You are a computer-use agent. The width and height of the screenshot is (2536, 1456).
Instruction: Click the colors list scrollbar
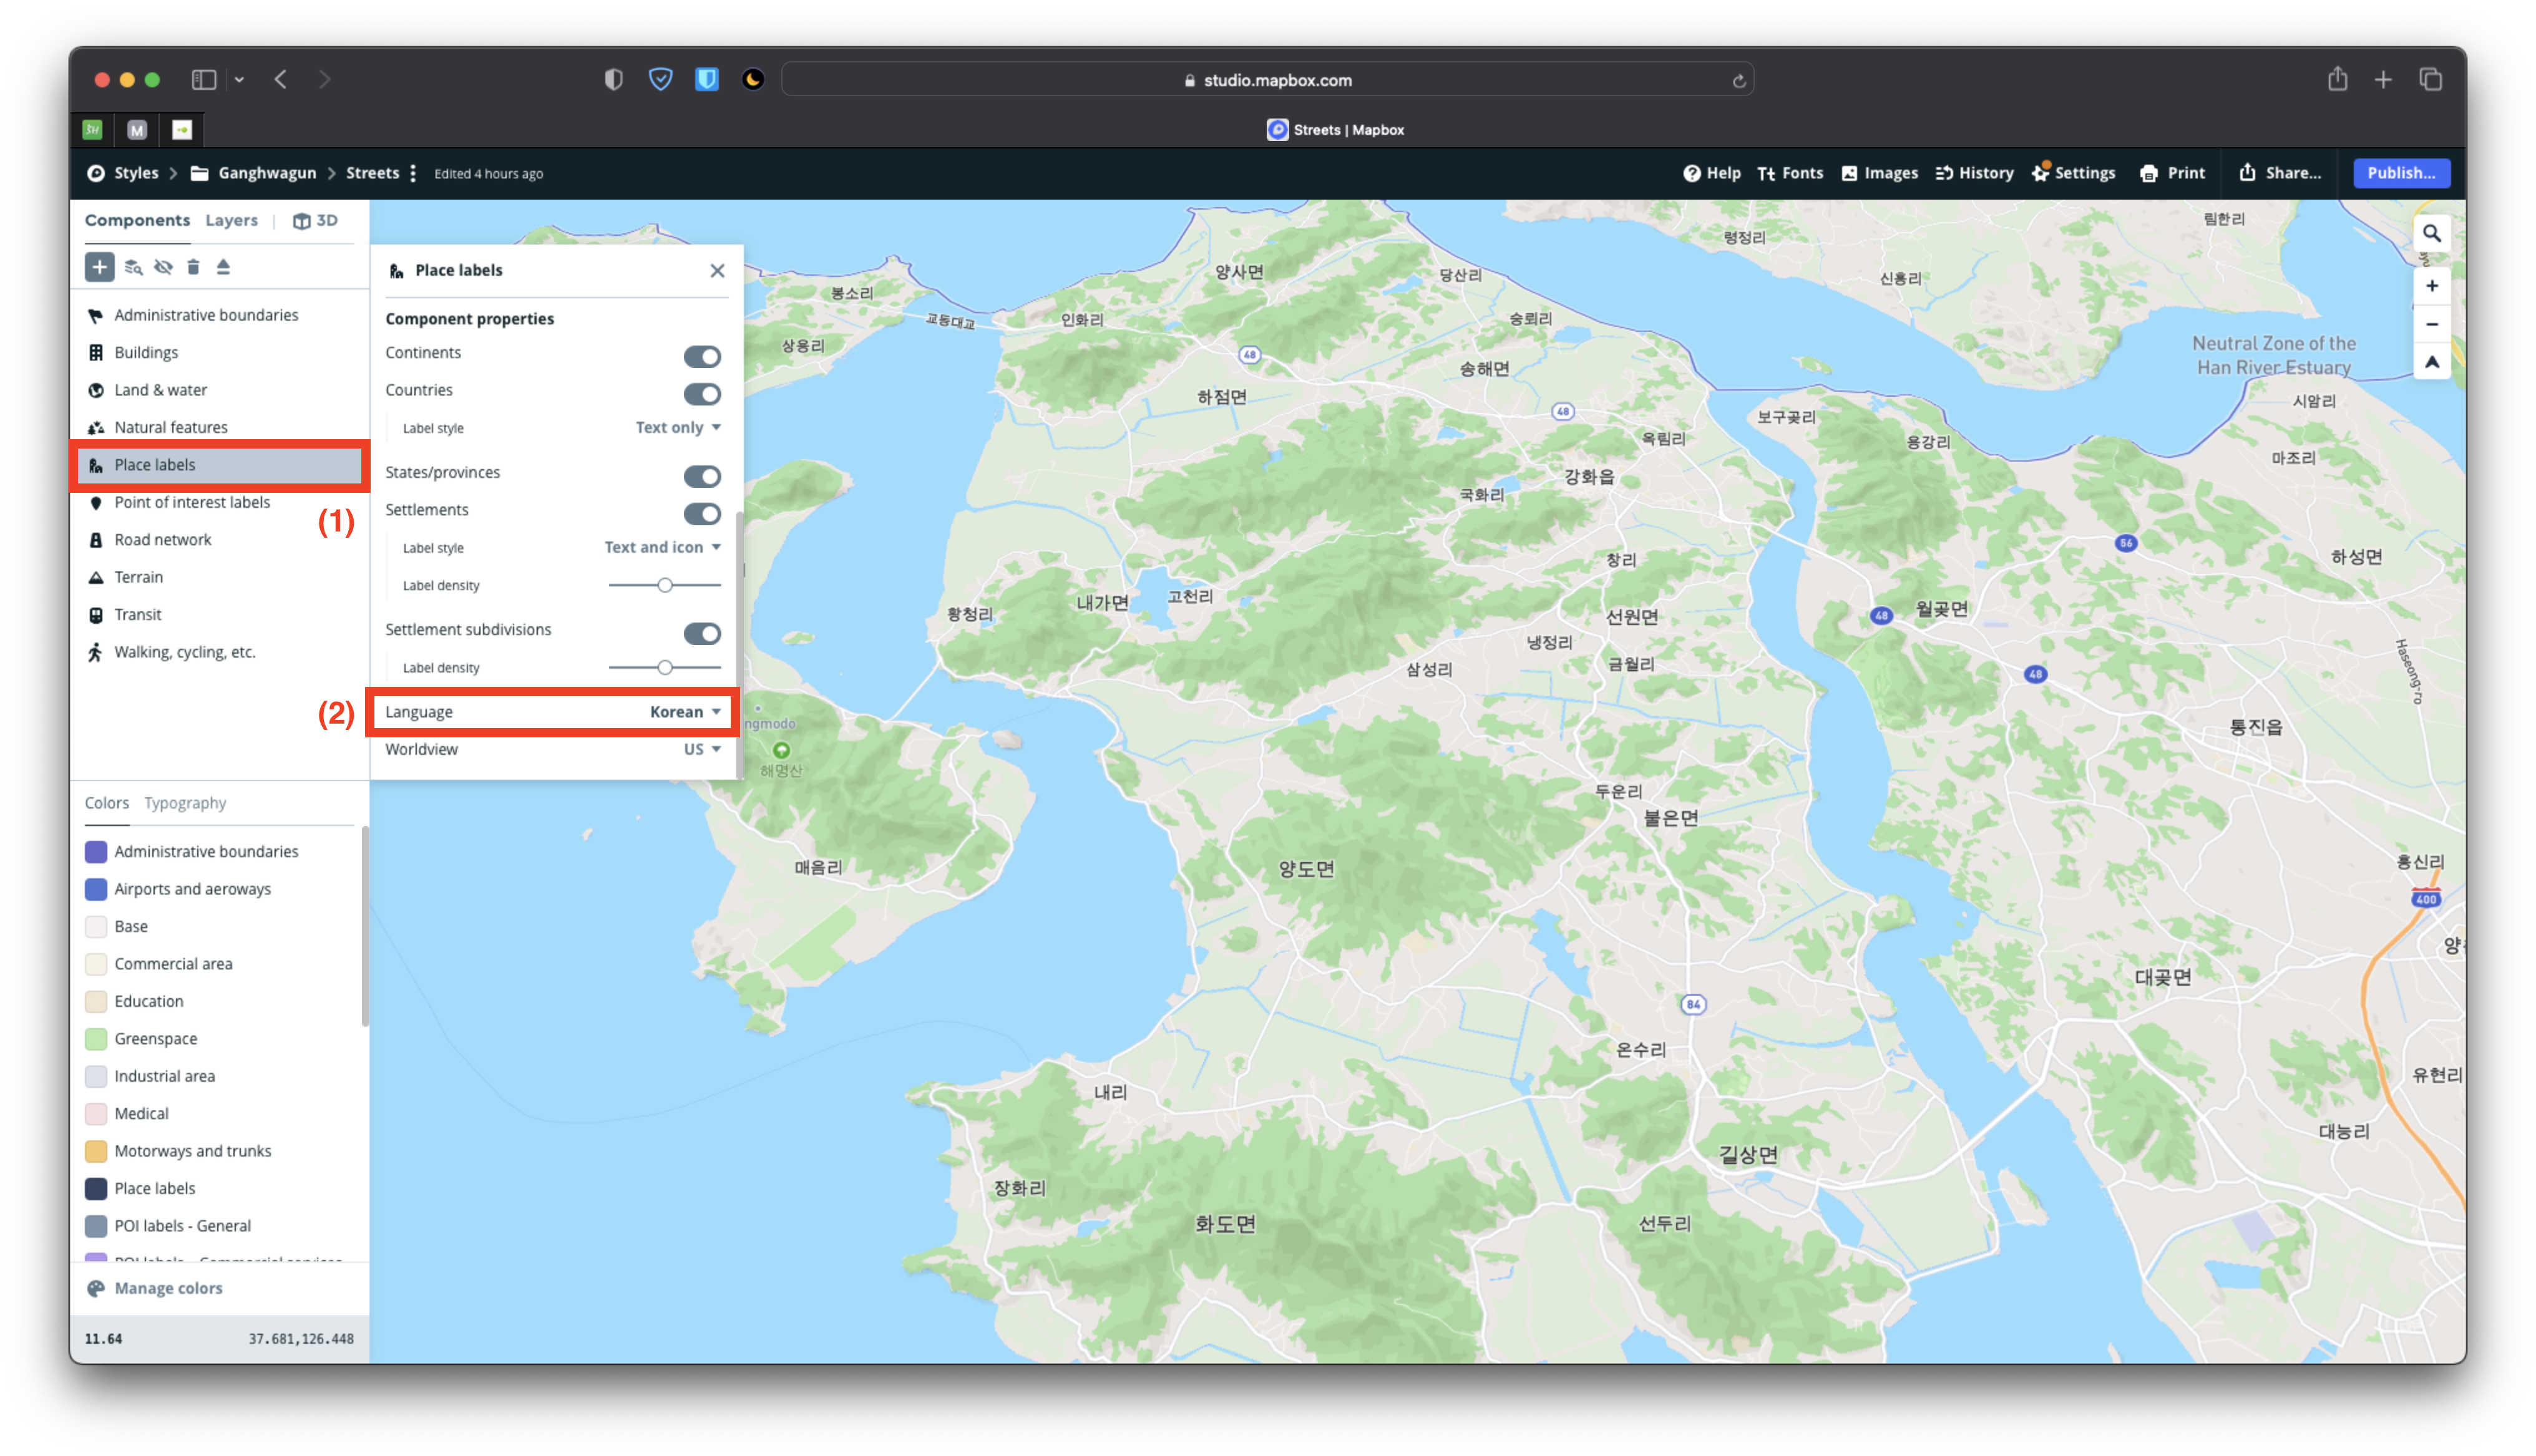click(x=365, y=926)
